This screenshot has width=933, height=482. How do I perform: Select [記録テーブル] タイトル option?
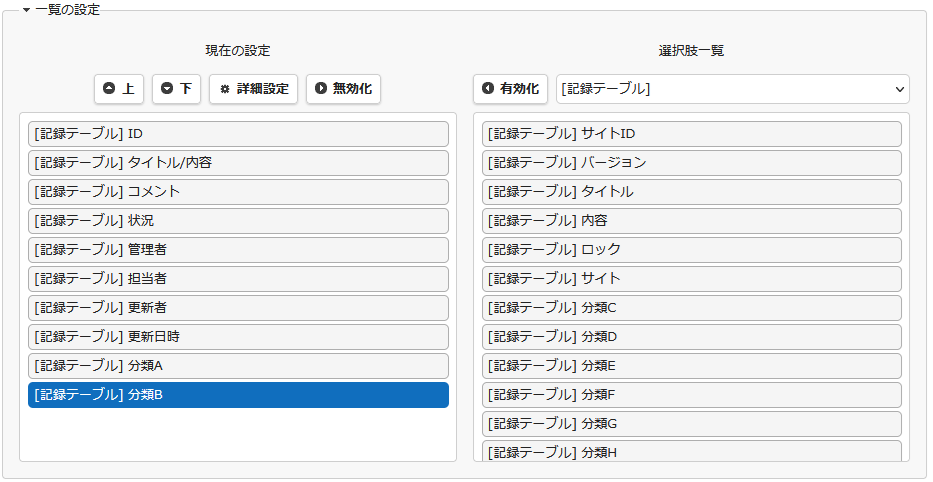point(691,192)
